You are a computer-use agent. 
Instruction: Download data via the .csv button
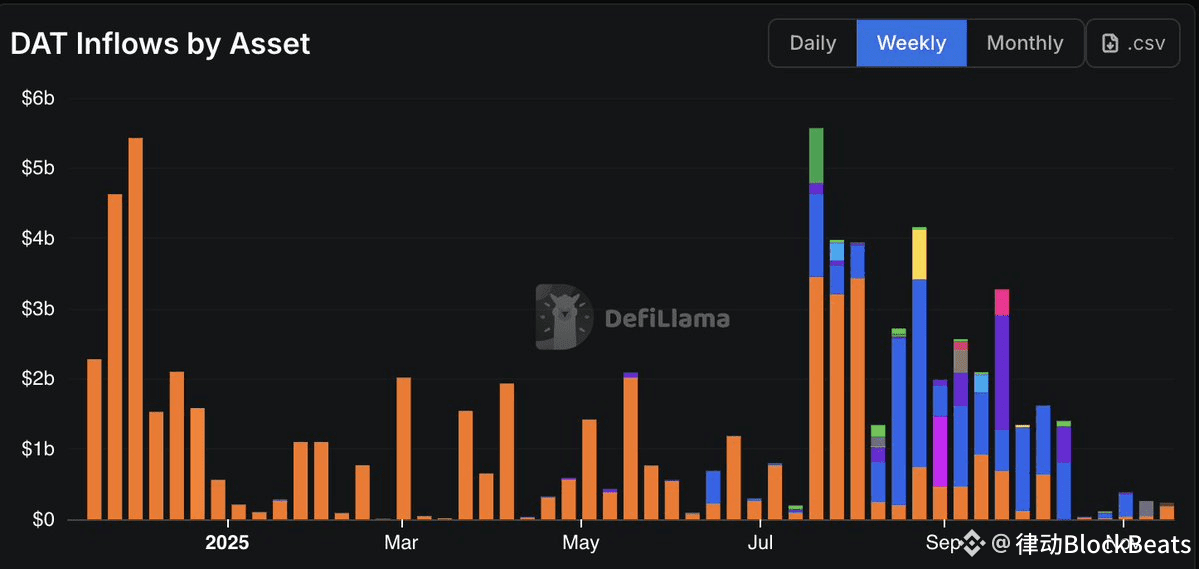[1133, 43]
